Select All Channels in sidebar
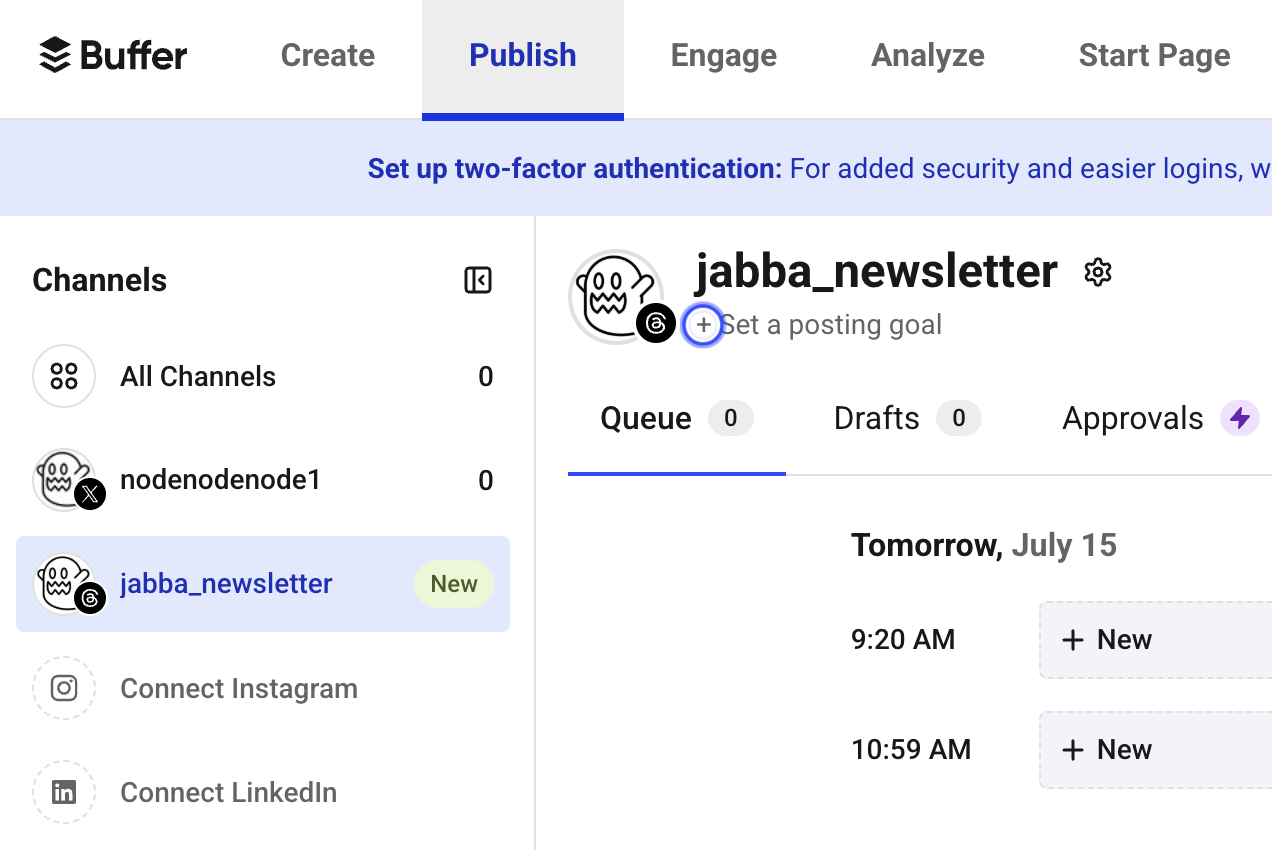Screen dimensions: 1272x850 [x=263, y=376]
